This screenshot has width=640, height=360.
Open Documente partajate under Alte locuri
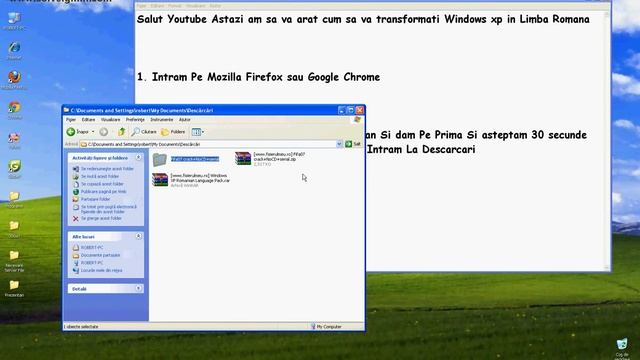pos(100,255)
